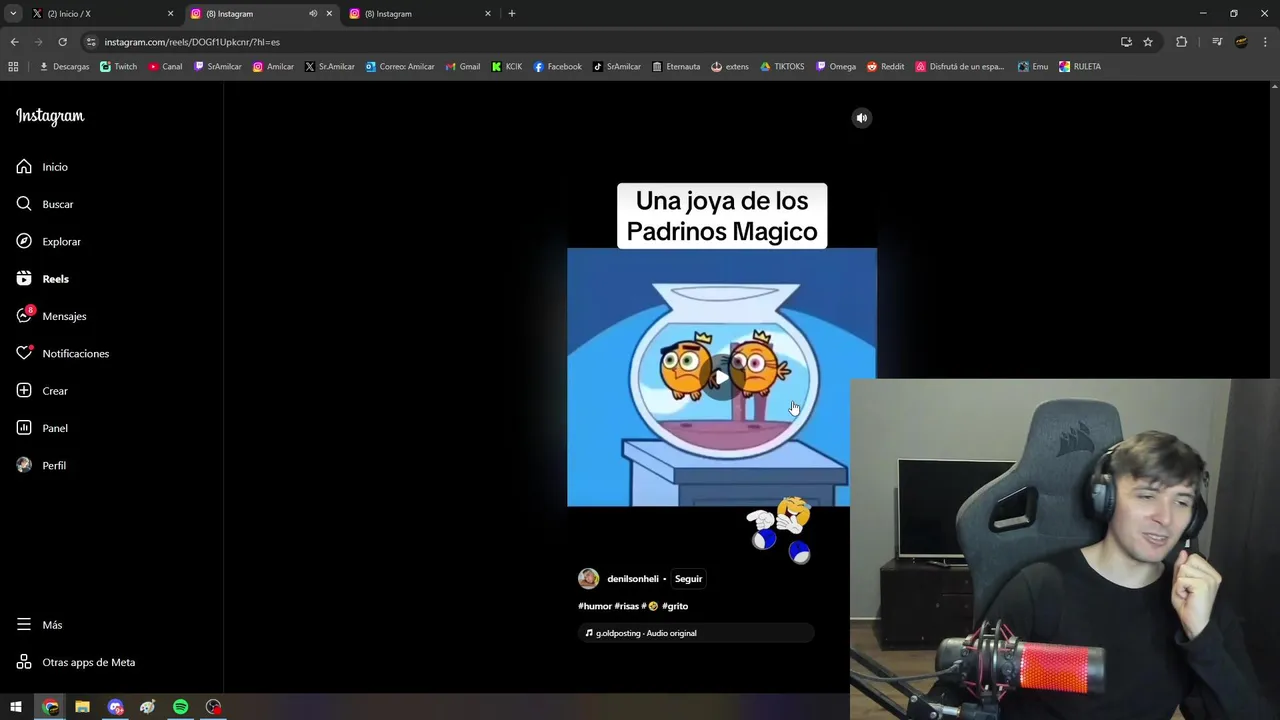The image size is (1280, 720).
Task: Open SrAmilcar TikTok bookmark
Action: coord(616,67)
